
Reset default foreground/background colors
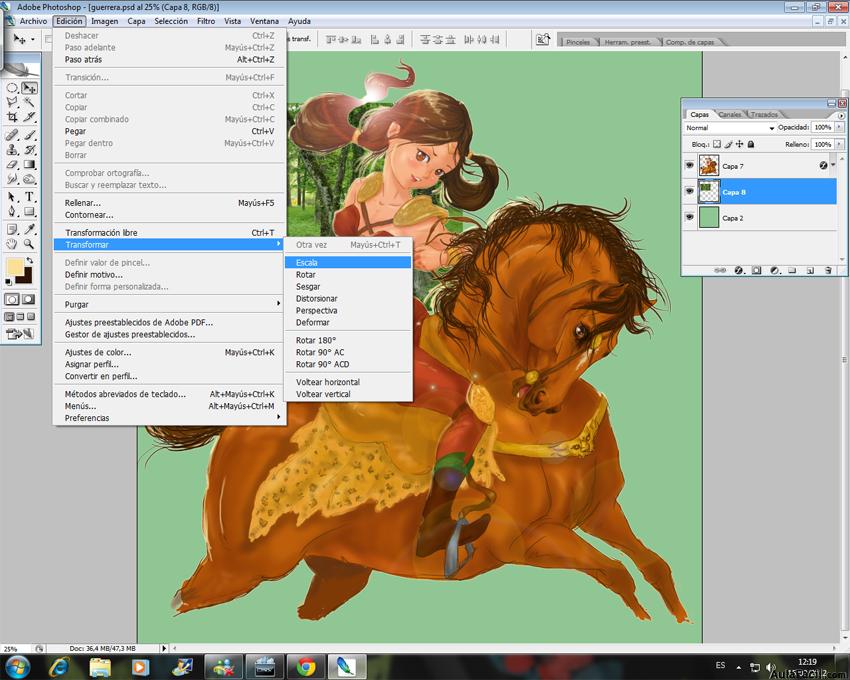8,282
